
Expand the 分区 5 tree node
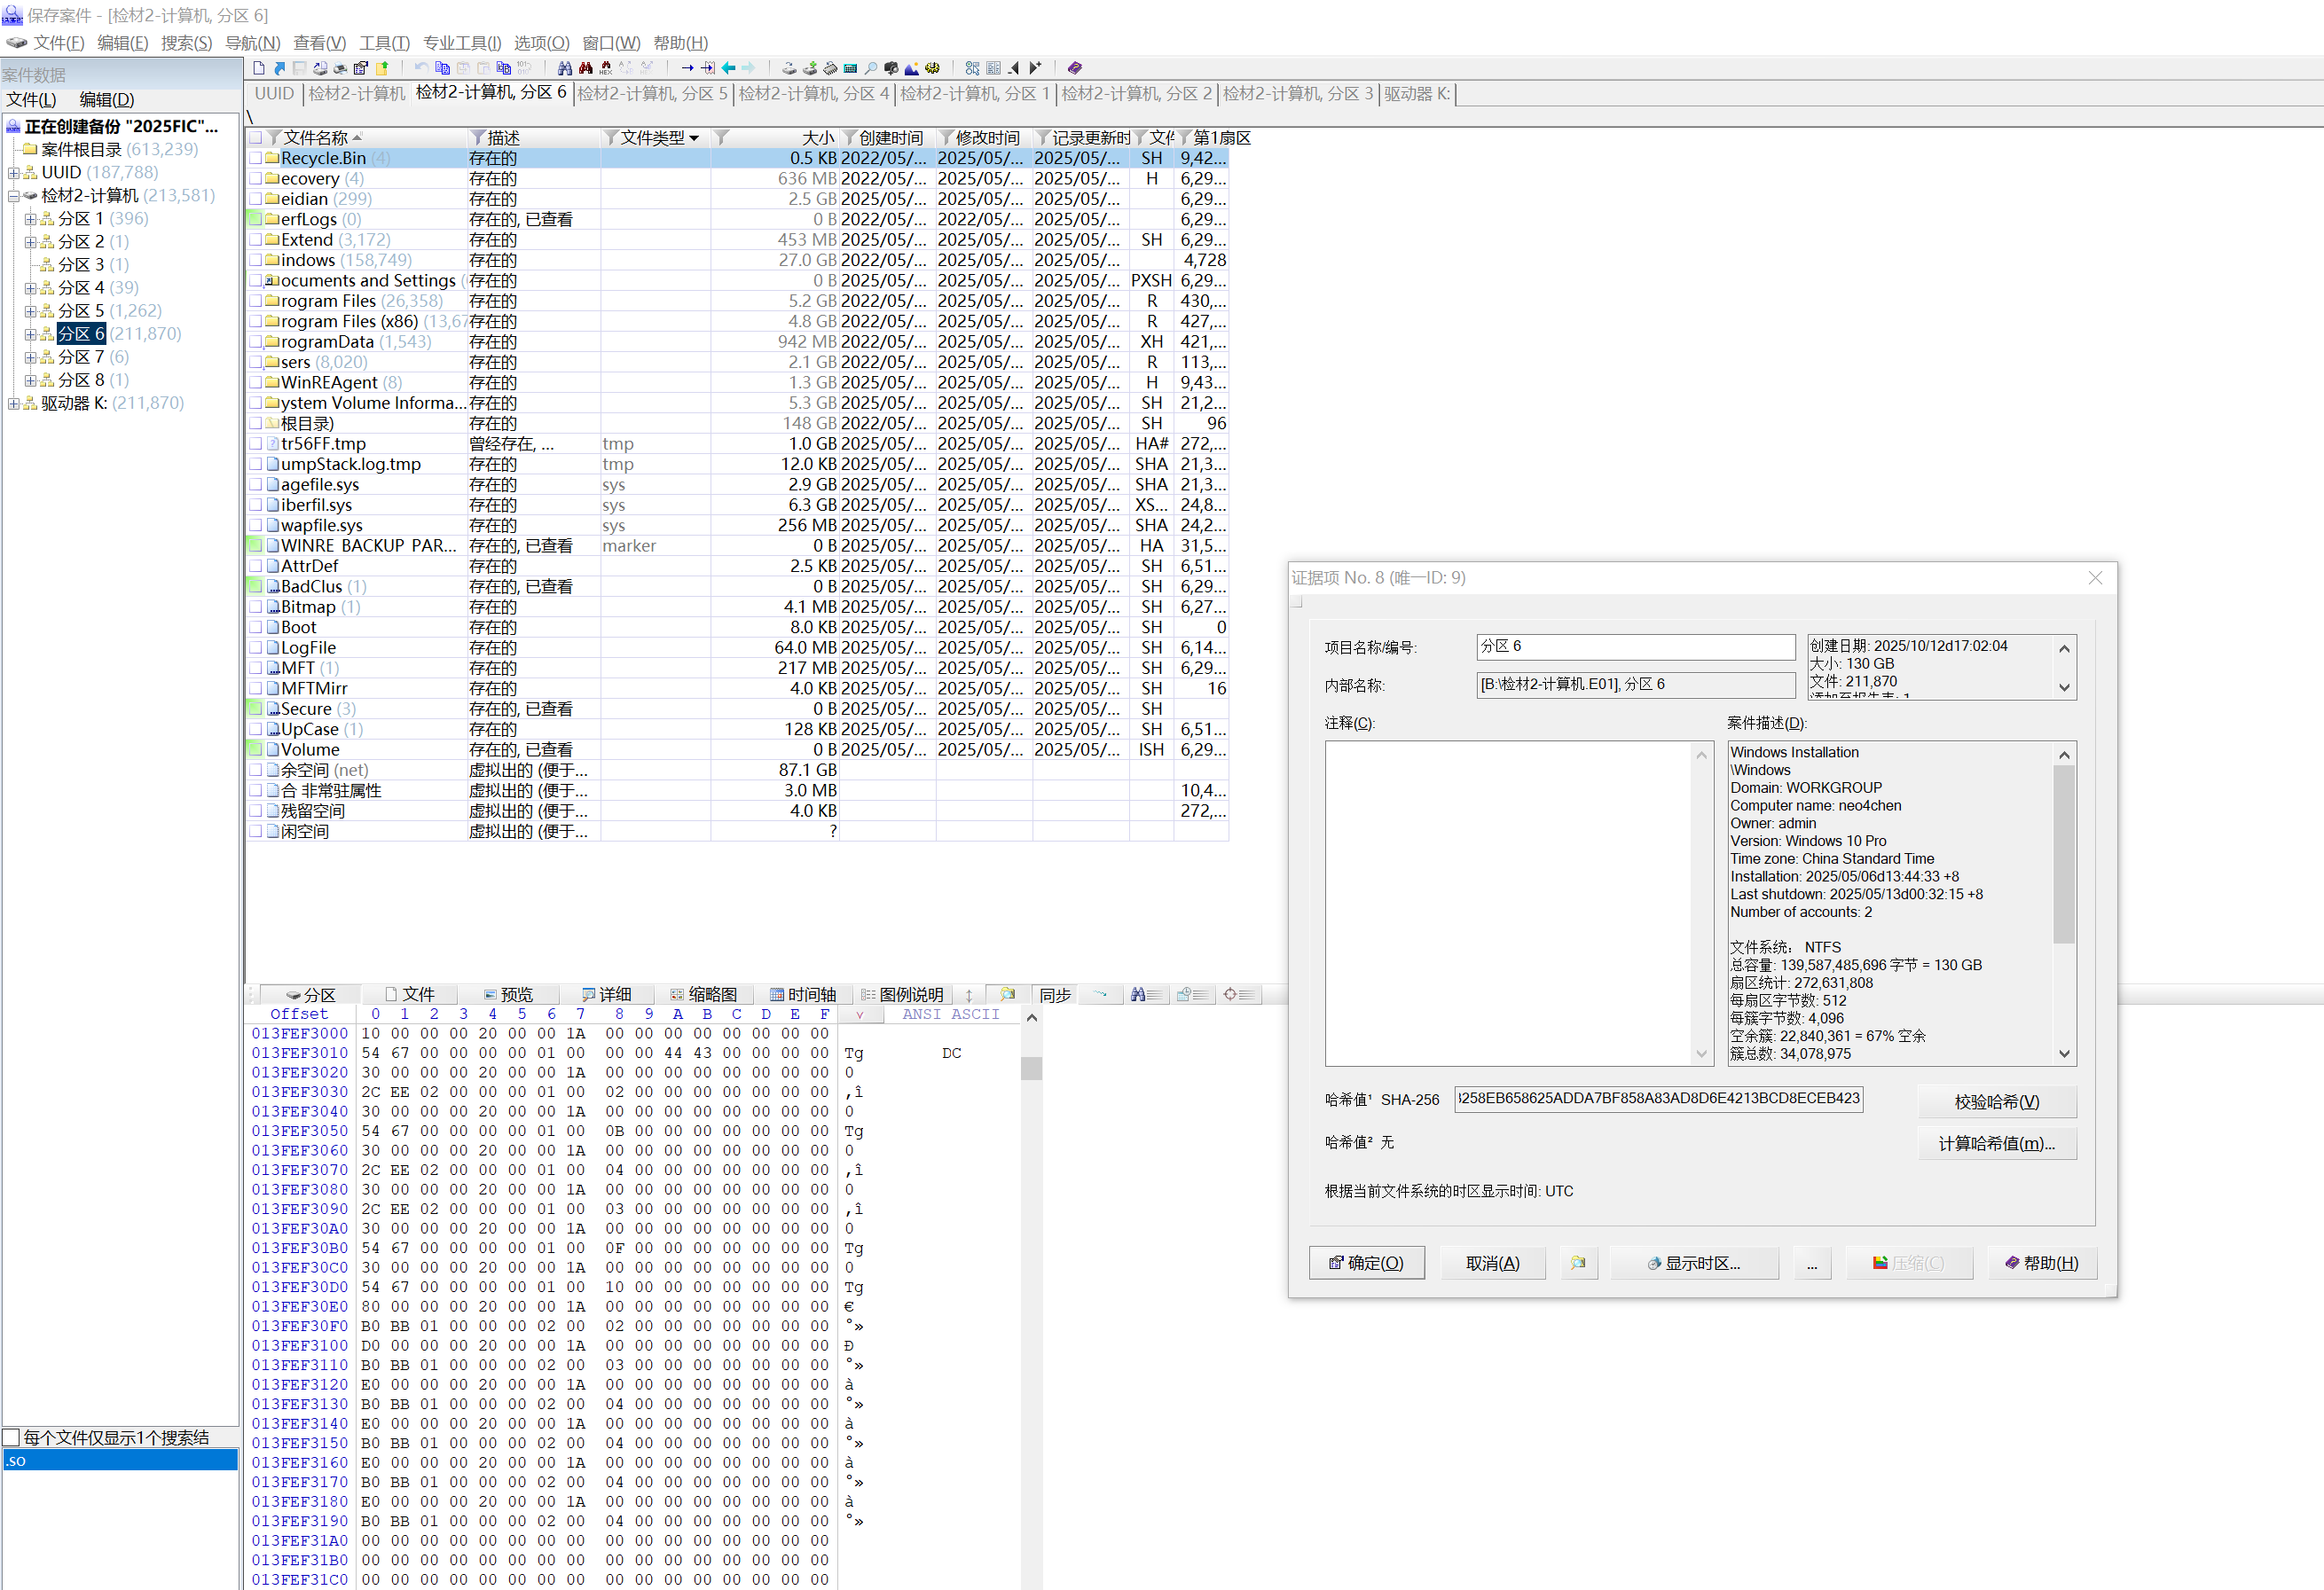(x=30, y=311)
